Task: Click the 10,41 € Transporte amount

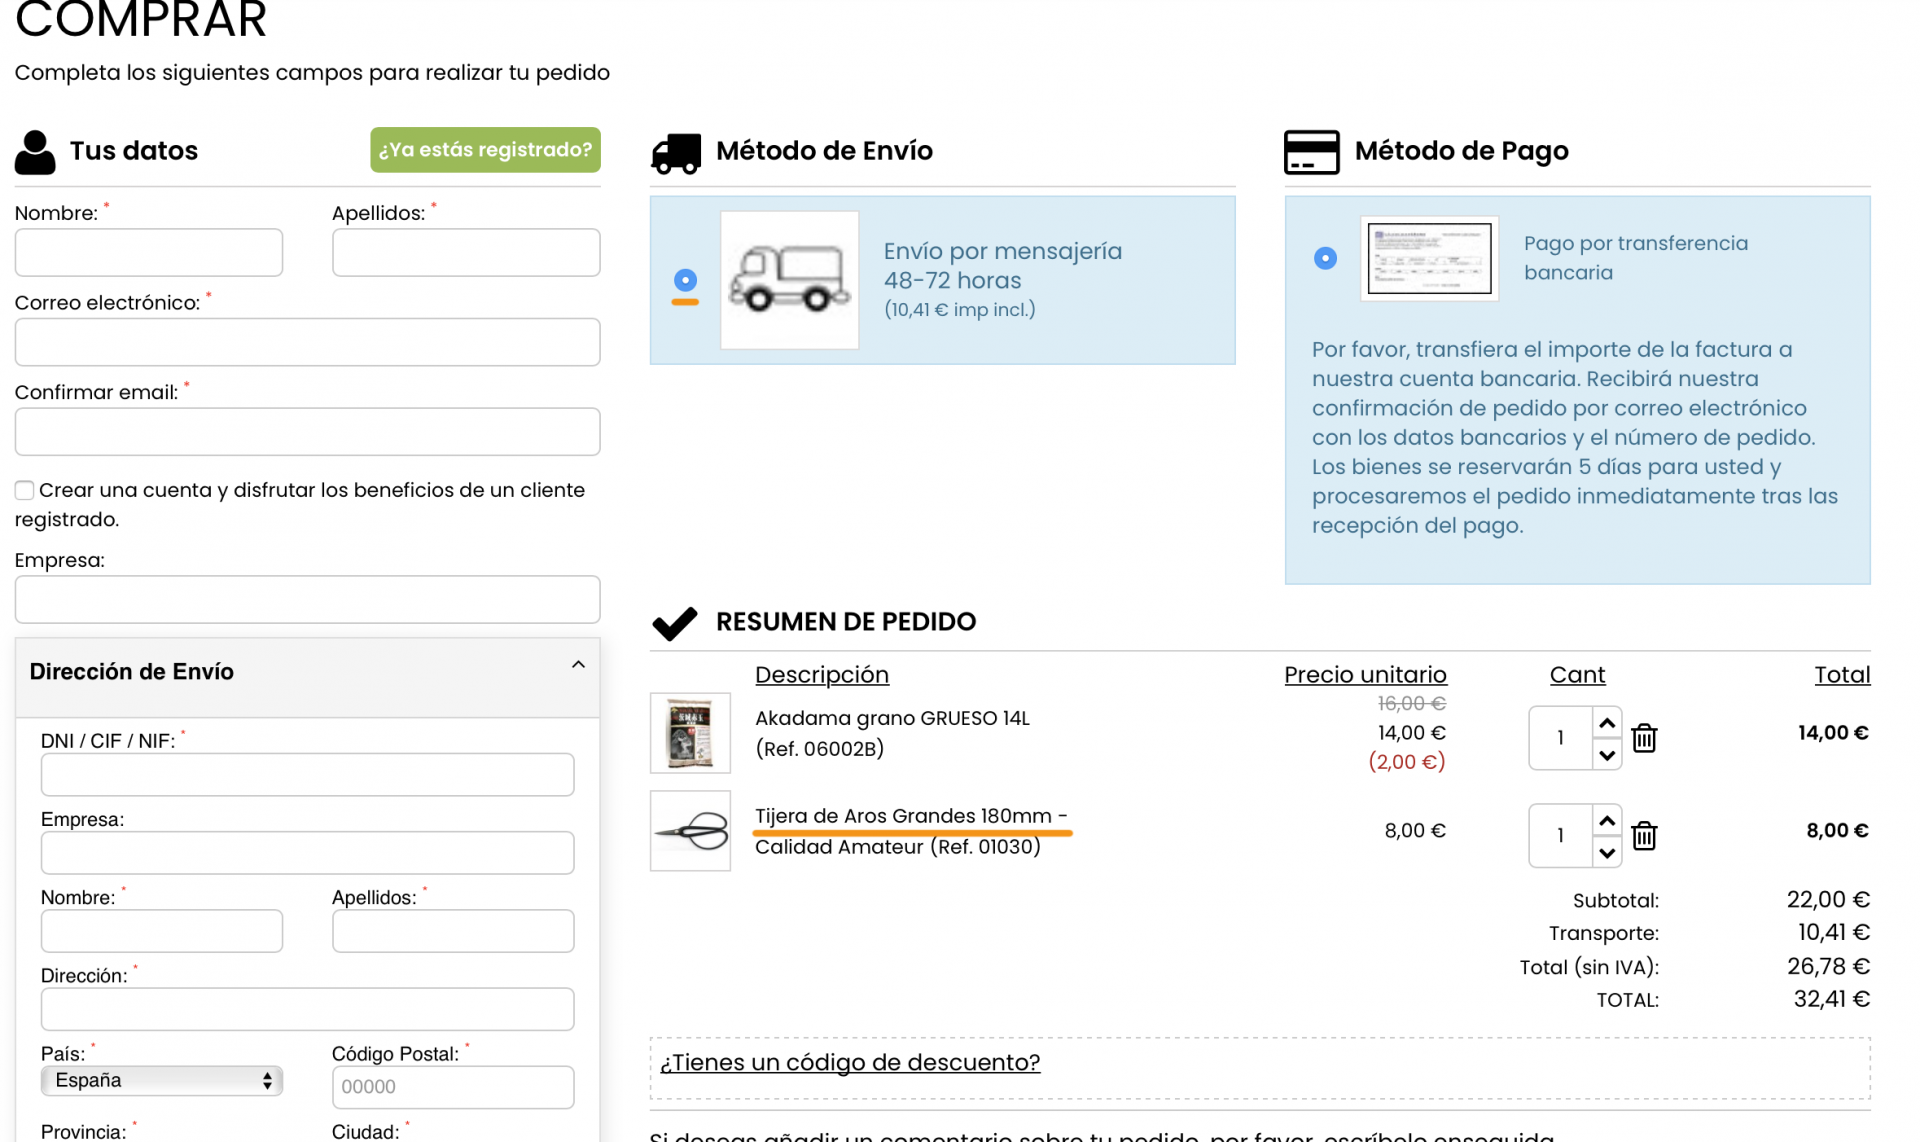Action: click(x=1833, y=932)
